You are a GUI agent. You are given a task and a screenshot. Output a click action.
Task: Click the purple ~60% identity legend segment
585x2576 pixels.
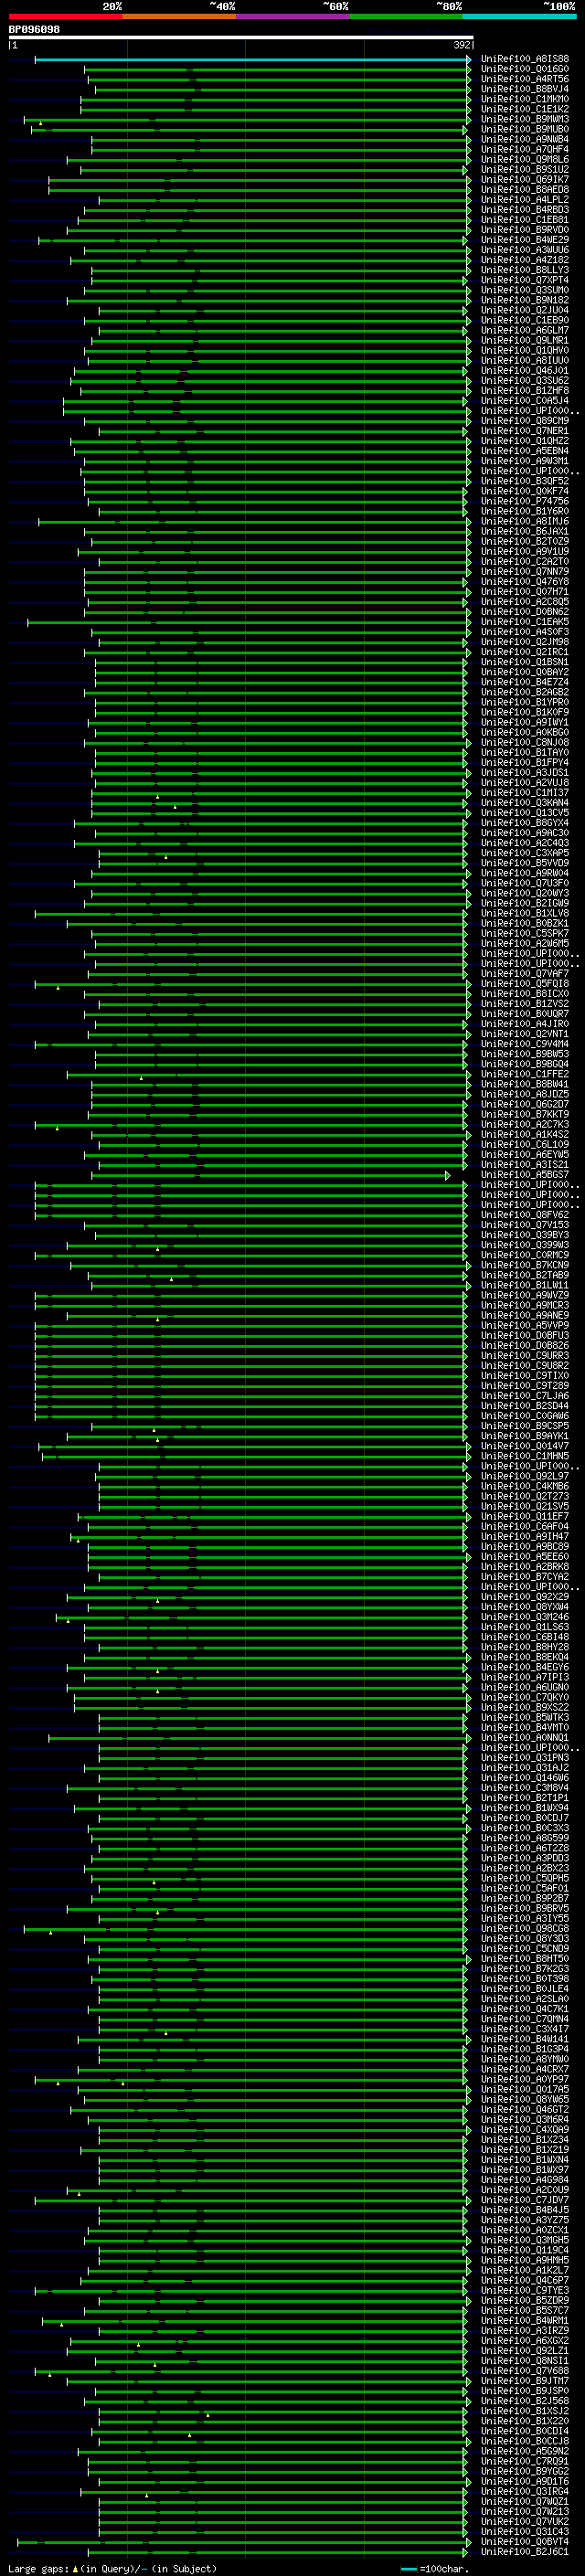coord(293,16)
